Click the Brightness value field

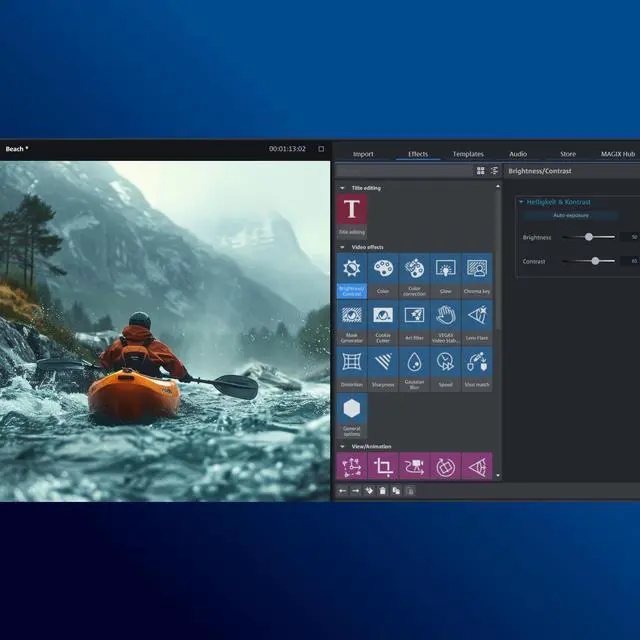(x=630, y=237)
